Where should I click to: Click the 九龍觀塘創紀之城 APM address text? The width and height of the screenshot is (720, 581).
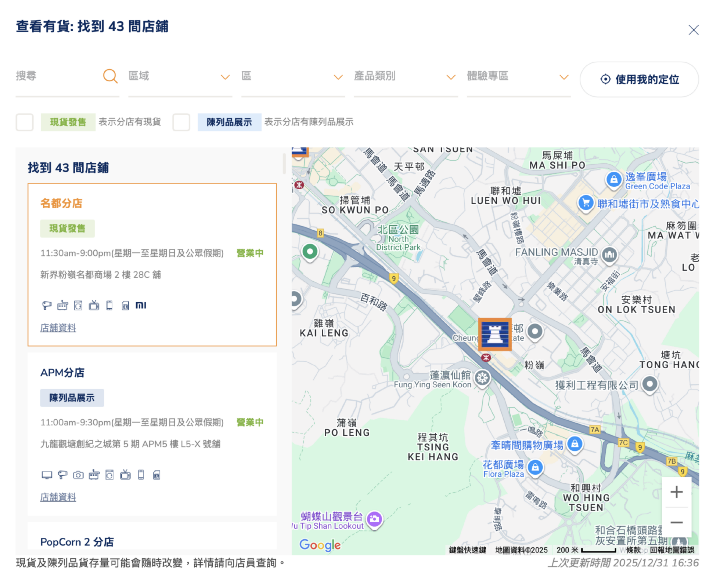pyautogui.click(x=130, y=444)
